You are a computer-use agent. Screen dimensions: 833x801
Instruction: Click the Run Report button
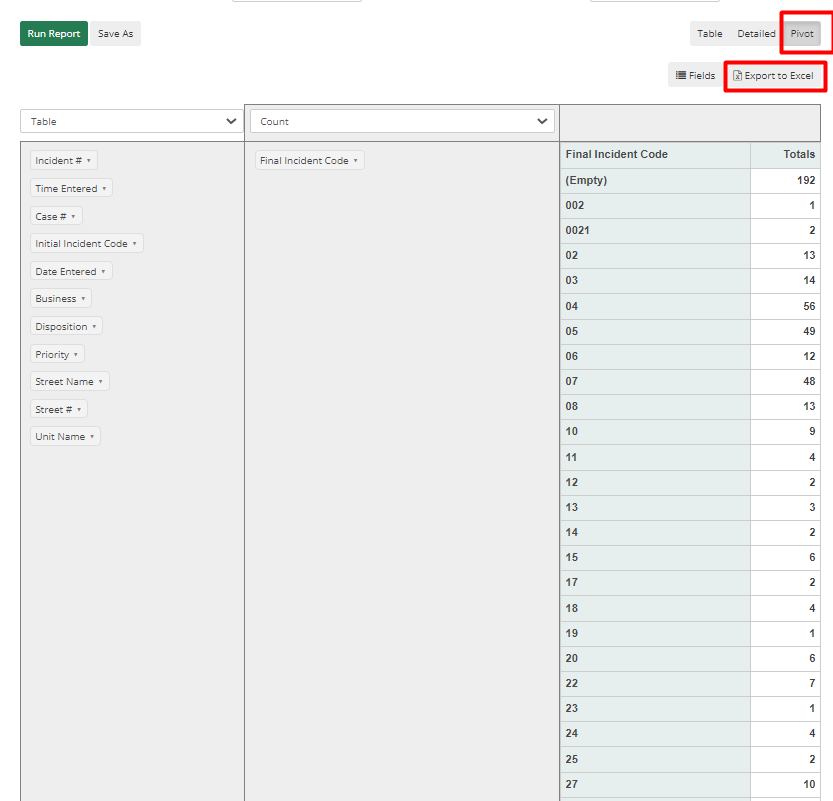pos(53,33)
